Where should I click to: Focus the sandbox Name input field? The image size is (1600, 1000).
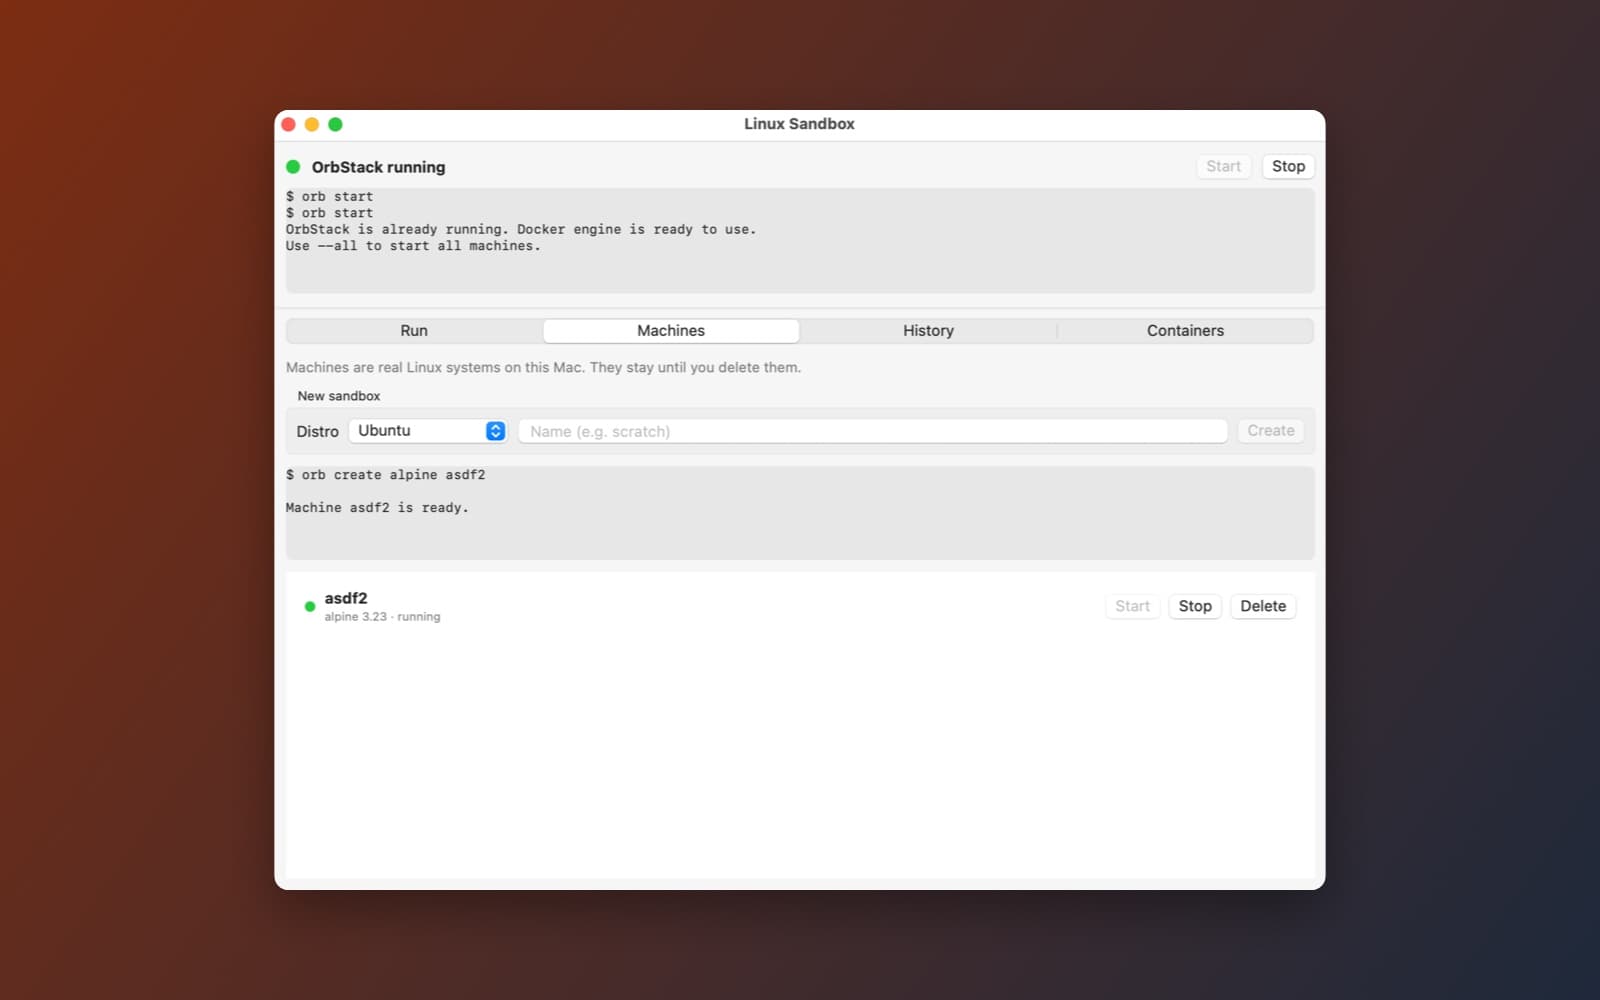click(x=873, y=431)
